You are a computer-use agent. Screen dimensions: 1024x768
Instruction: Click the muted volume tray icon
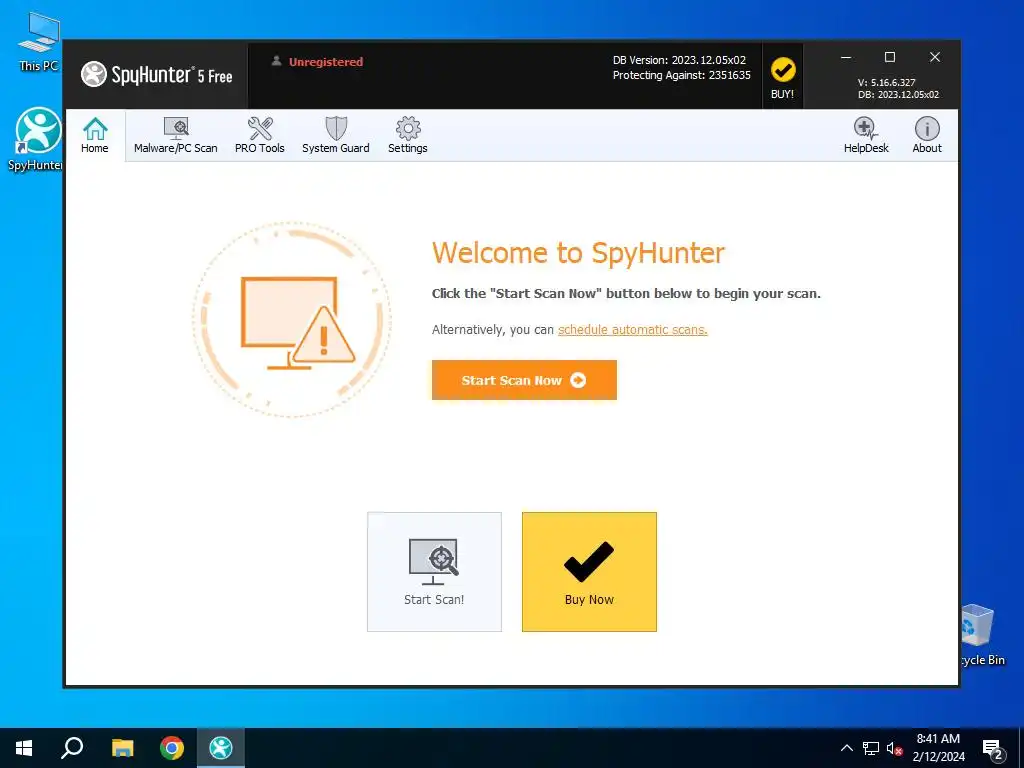[x=894, y=748]
